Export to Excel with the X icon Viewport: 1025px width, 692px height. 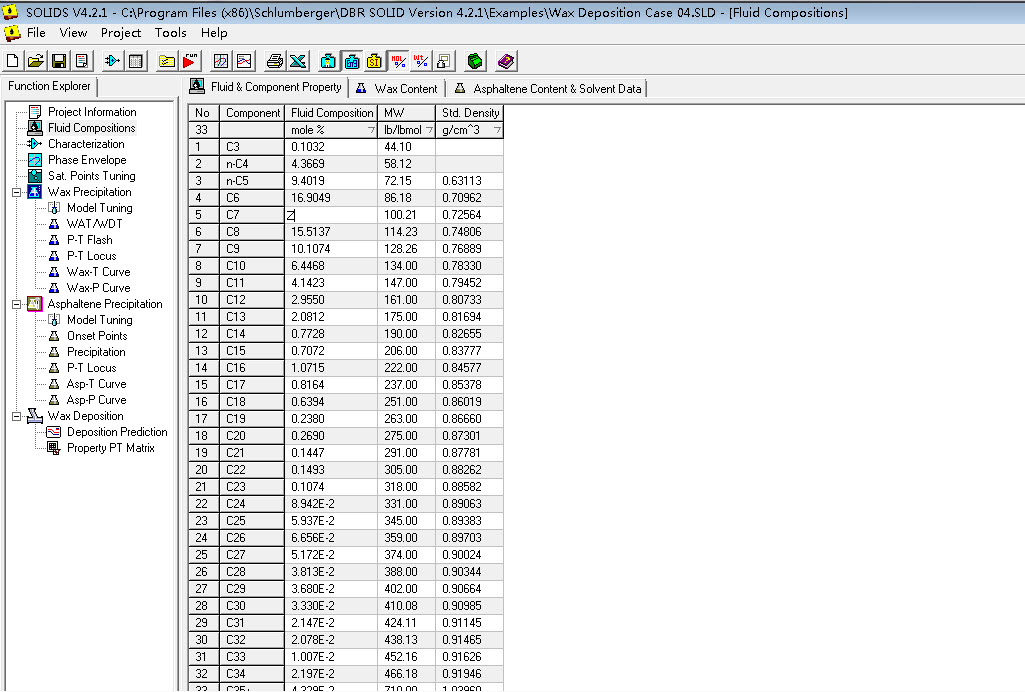pyautogui.click(x=298, y=61)
